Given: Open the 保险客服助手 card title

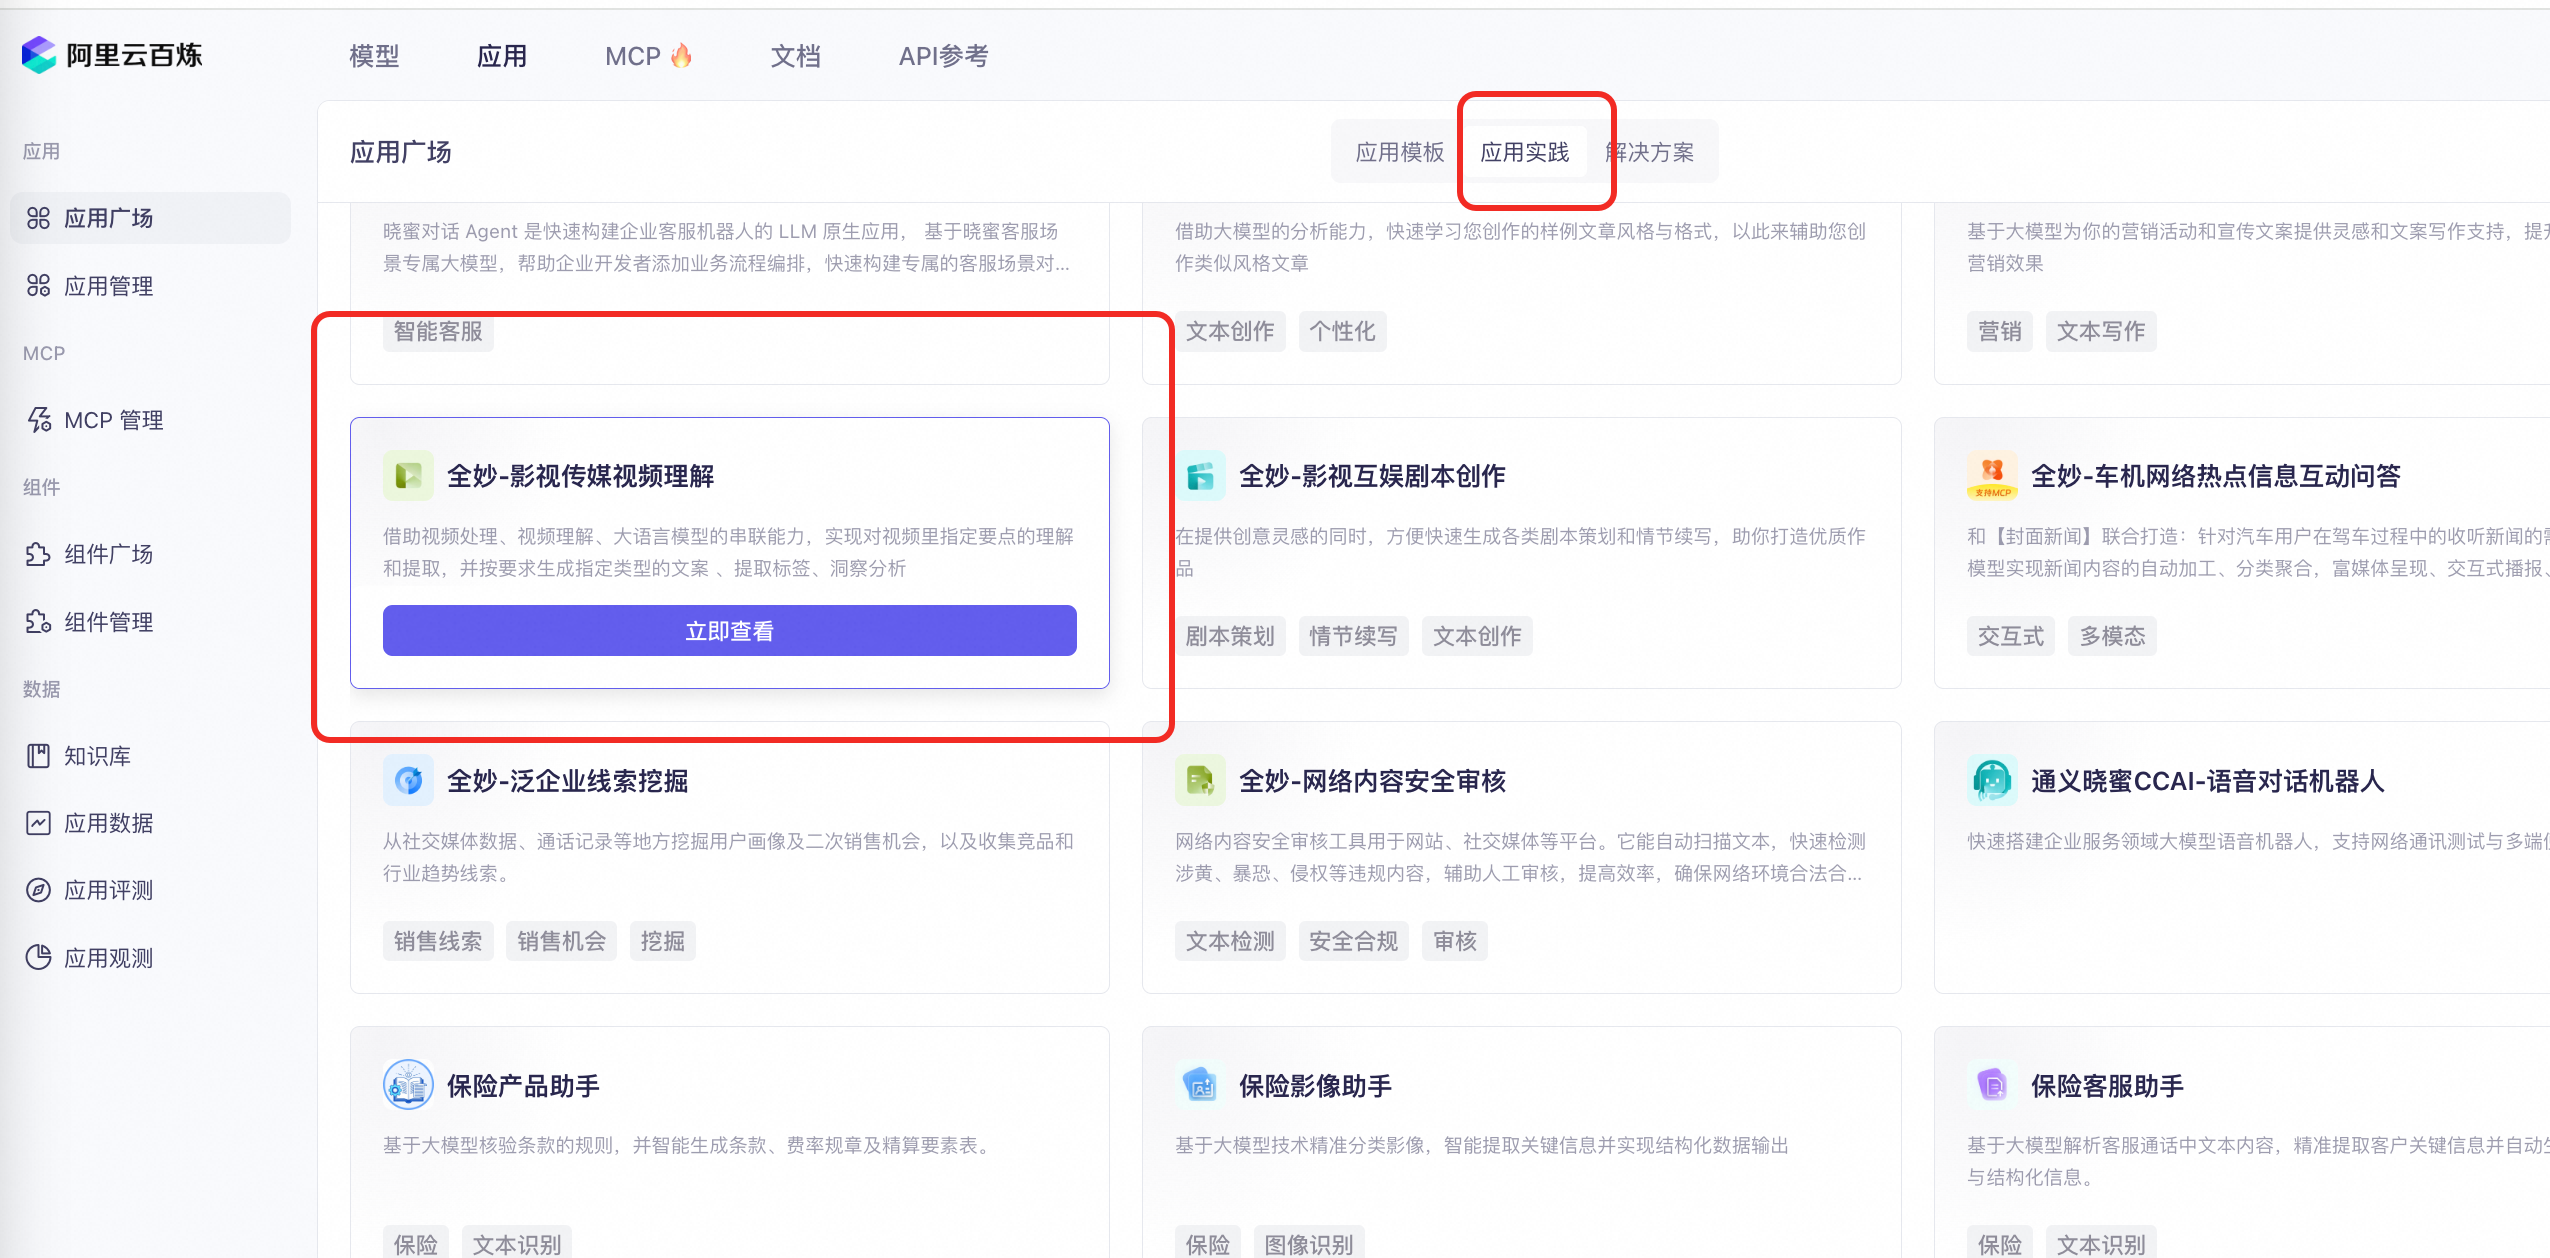Looking at the screenshot, I should tap(2107, 1086).
